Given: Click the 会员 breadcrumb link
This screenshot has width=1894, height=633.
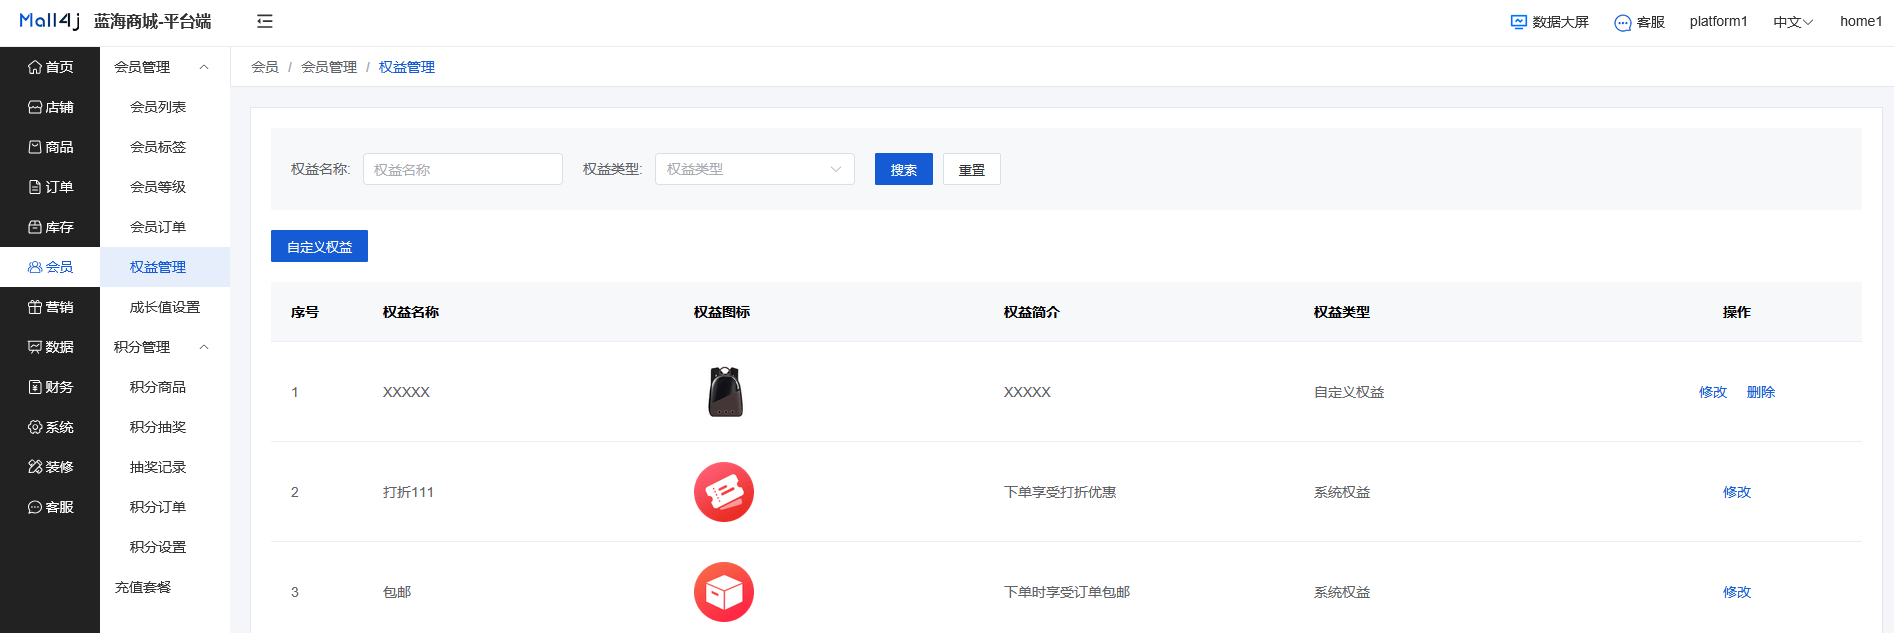Looking at the screenshot, I should tap(265, 67).
